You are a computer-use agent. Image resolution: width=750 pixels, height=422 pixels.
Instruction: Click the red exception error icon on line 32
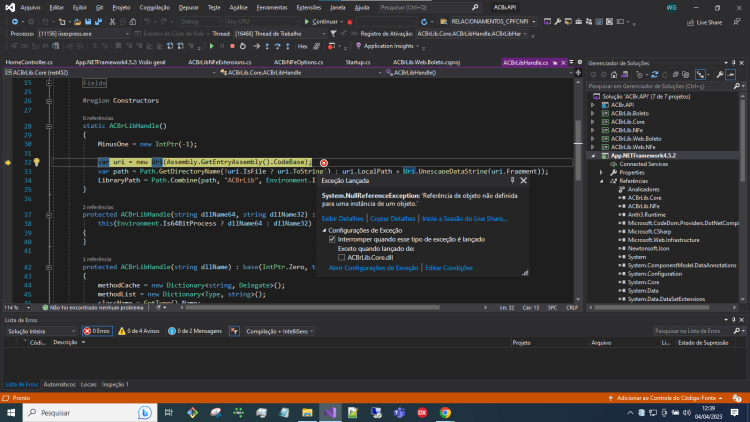point(324,163)
